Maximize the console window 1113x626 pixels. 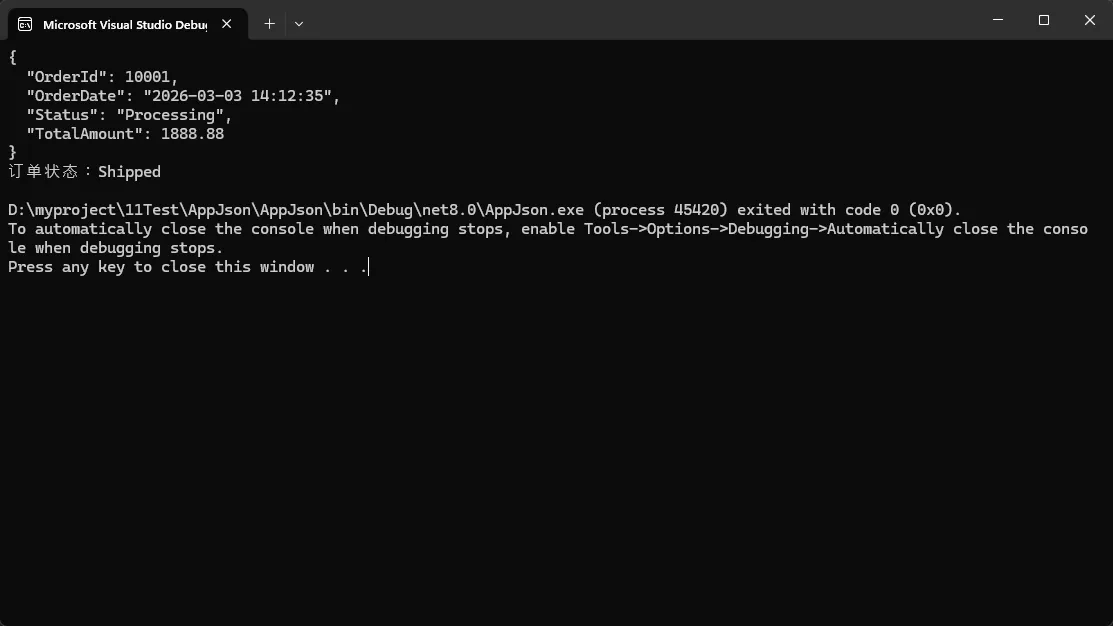[x=1044, y=20]
